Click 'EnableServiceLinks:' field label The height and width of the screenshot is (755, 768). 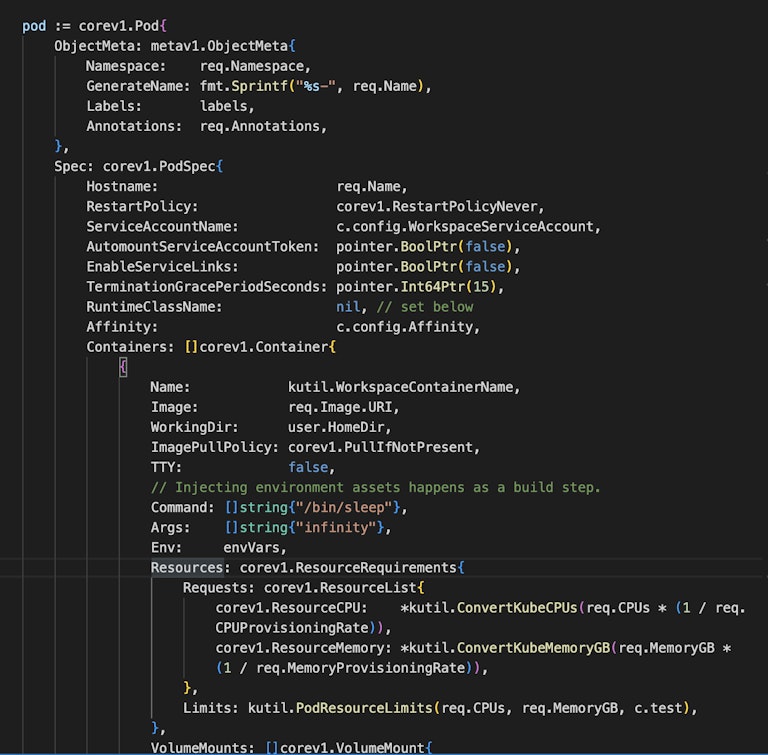[162, 267]
